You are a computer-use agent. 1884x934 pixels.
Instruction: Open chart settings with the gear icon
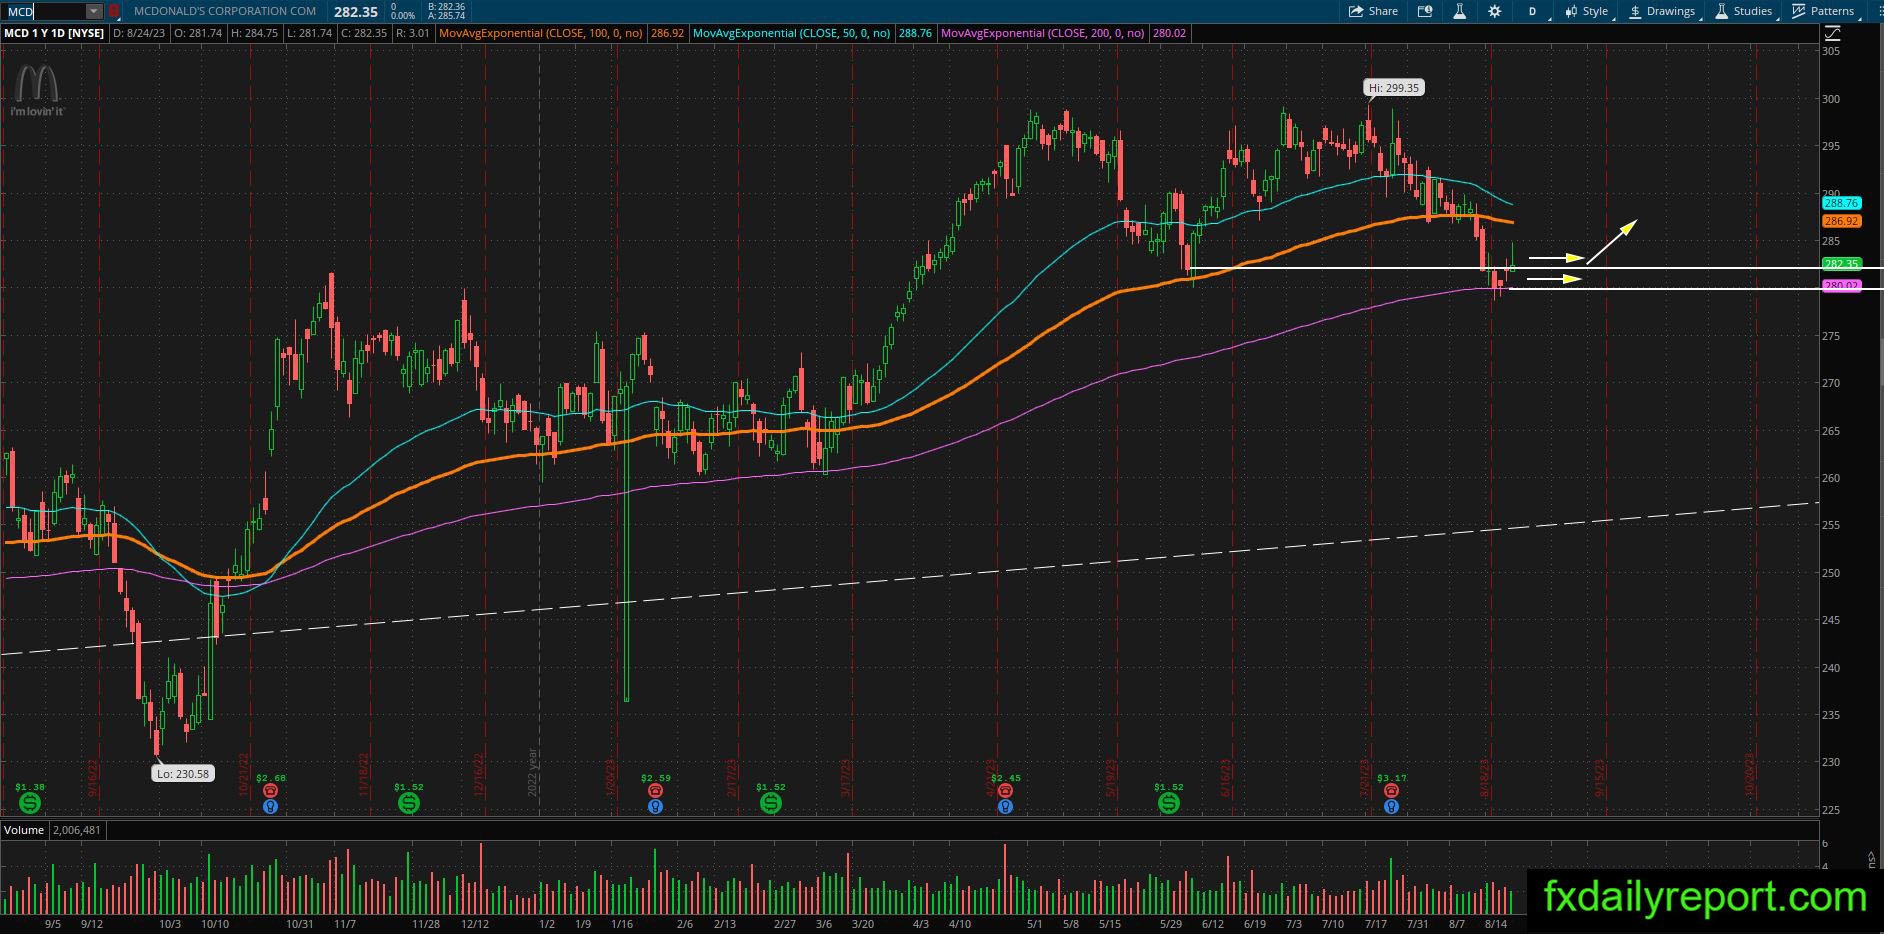coord(1495,11)
